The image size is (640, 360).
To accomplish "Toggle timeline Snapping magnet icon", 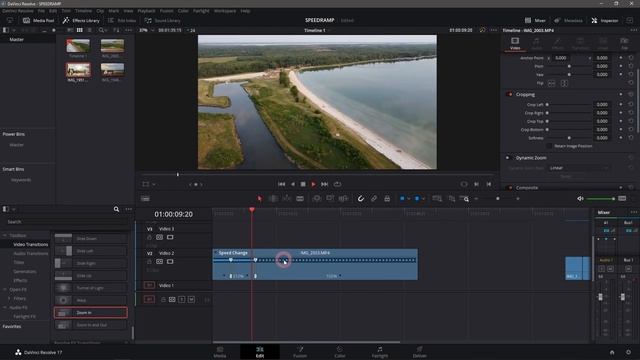I will click(361, 199).
